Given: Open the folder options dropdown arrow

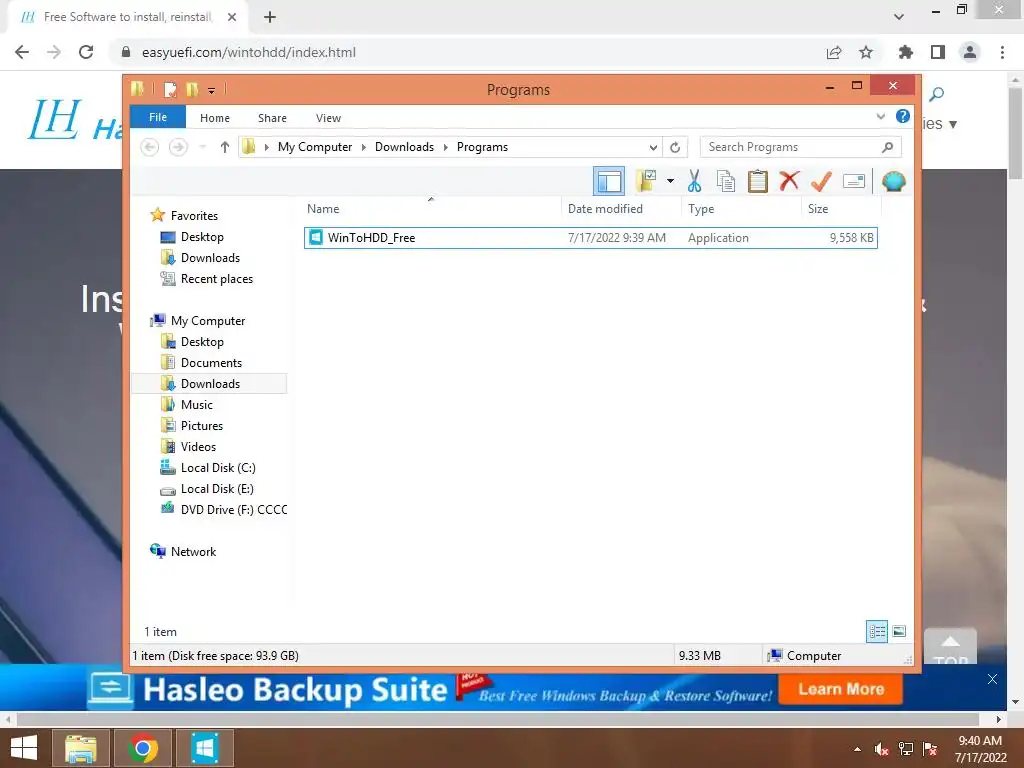Looking at the screenshot, I should [x=670, y=181].
